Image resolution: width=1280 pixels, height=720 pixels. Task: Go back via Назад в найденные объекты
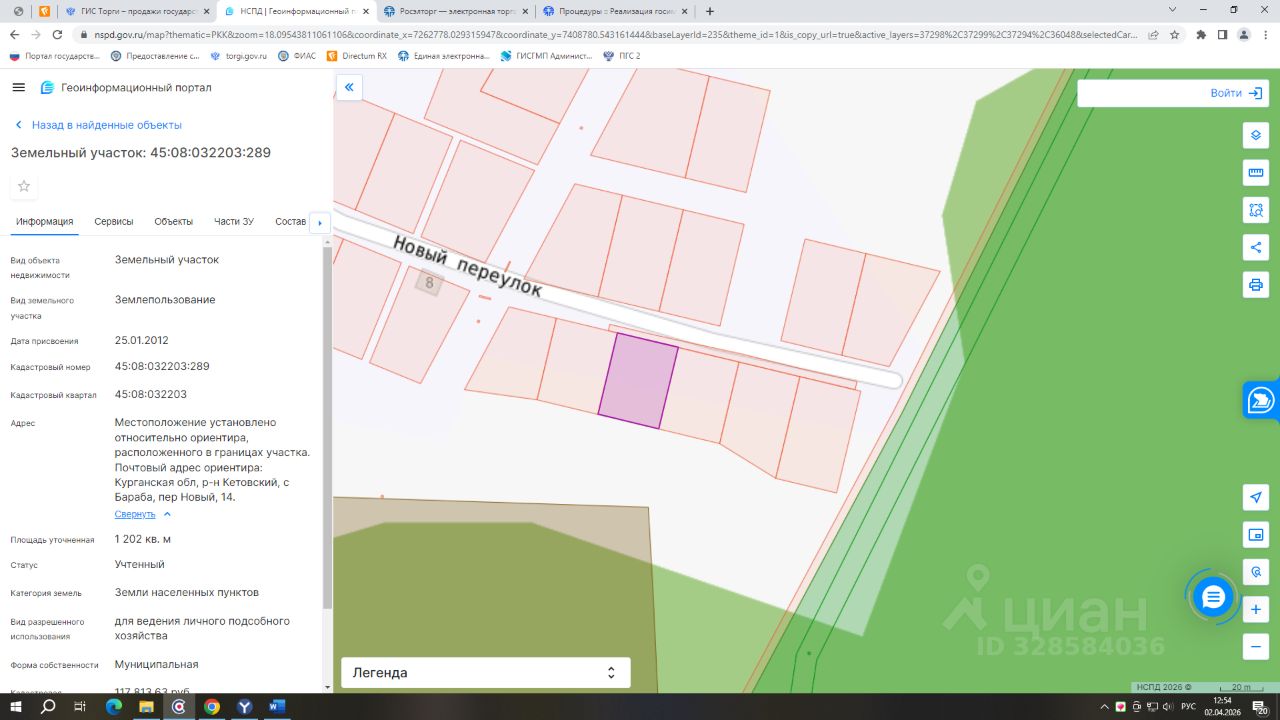pyautogui.click(x=98, y=125)
